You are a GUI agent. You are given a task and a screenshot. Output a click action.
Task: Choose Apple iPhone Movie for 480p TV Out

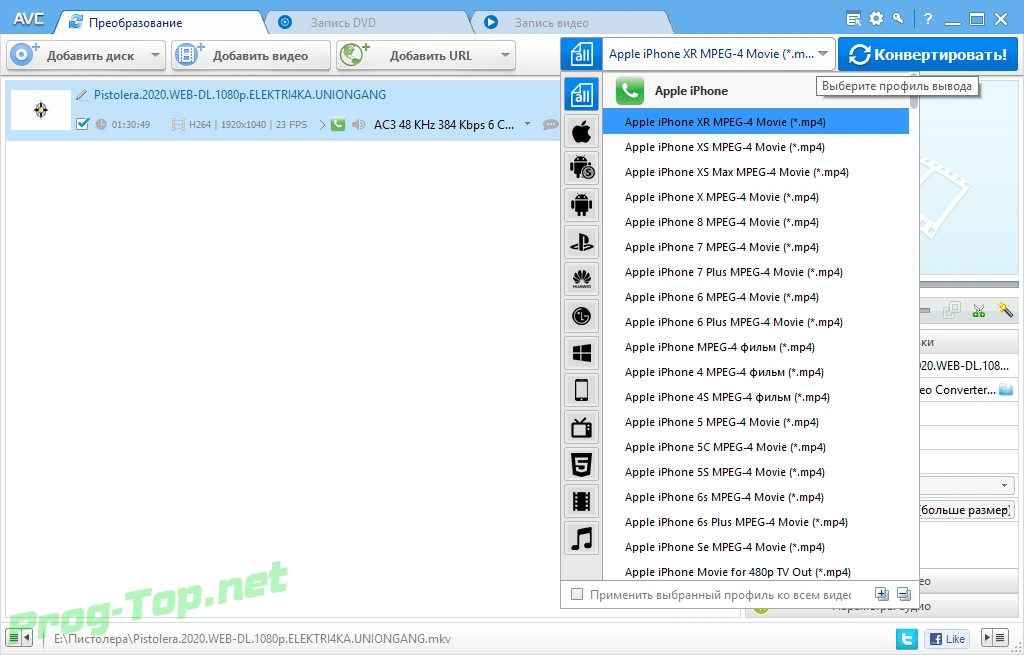[x=755, y=572]
